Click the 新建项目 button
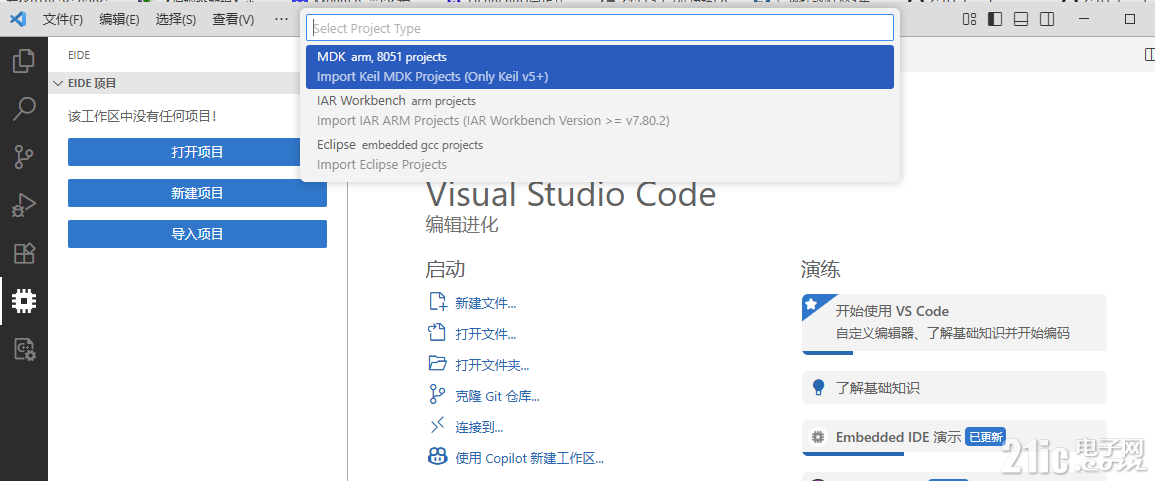Viewport: 1155px width, 481px height. [197, 193]
